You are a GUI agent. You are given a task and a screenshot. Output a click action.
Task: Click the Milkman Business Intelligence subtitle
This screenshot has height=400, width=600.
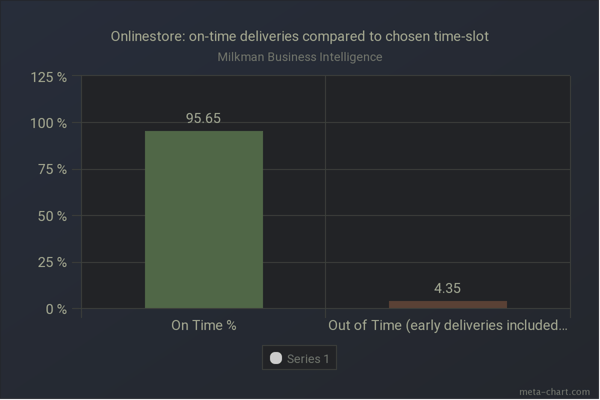[300, 57]
